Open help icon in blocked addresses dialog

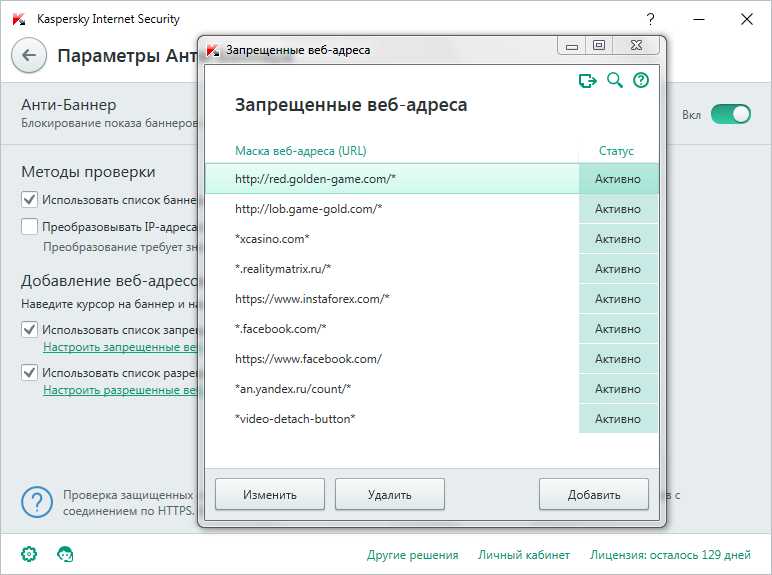click(x=641, y=80)
